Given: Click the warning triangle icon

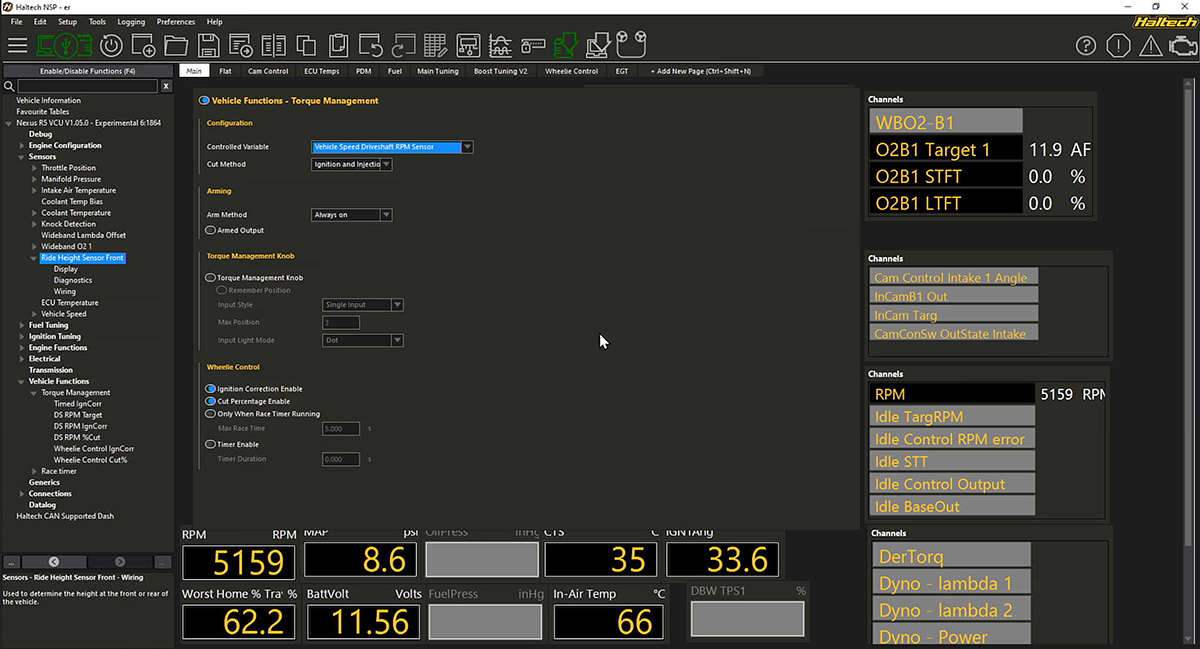Looking at the screenshot, I should 1151,45.
